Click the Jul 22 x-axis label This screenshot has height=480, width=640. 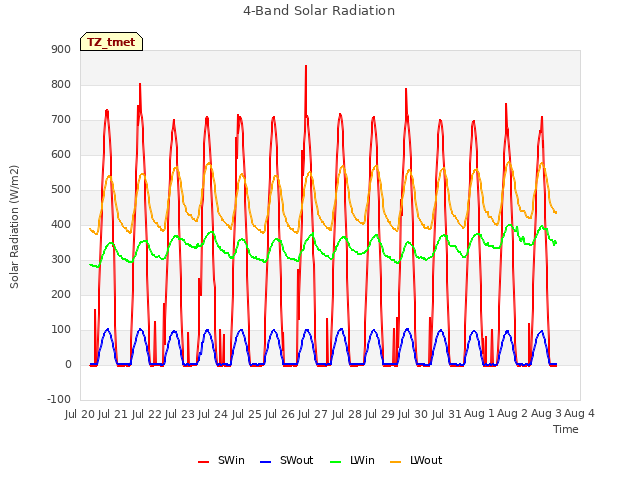click(147, 414)
